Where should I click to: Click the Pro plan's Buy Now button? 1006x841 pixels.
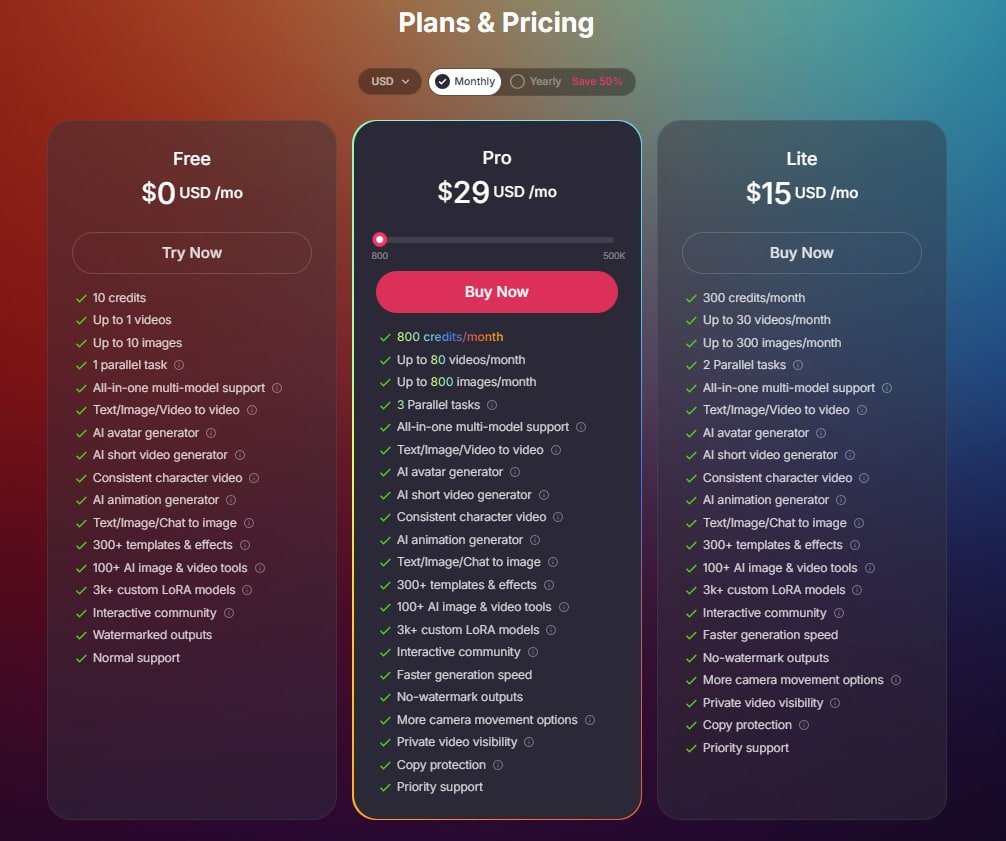coord(497,292)
